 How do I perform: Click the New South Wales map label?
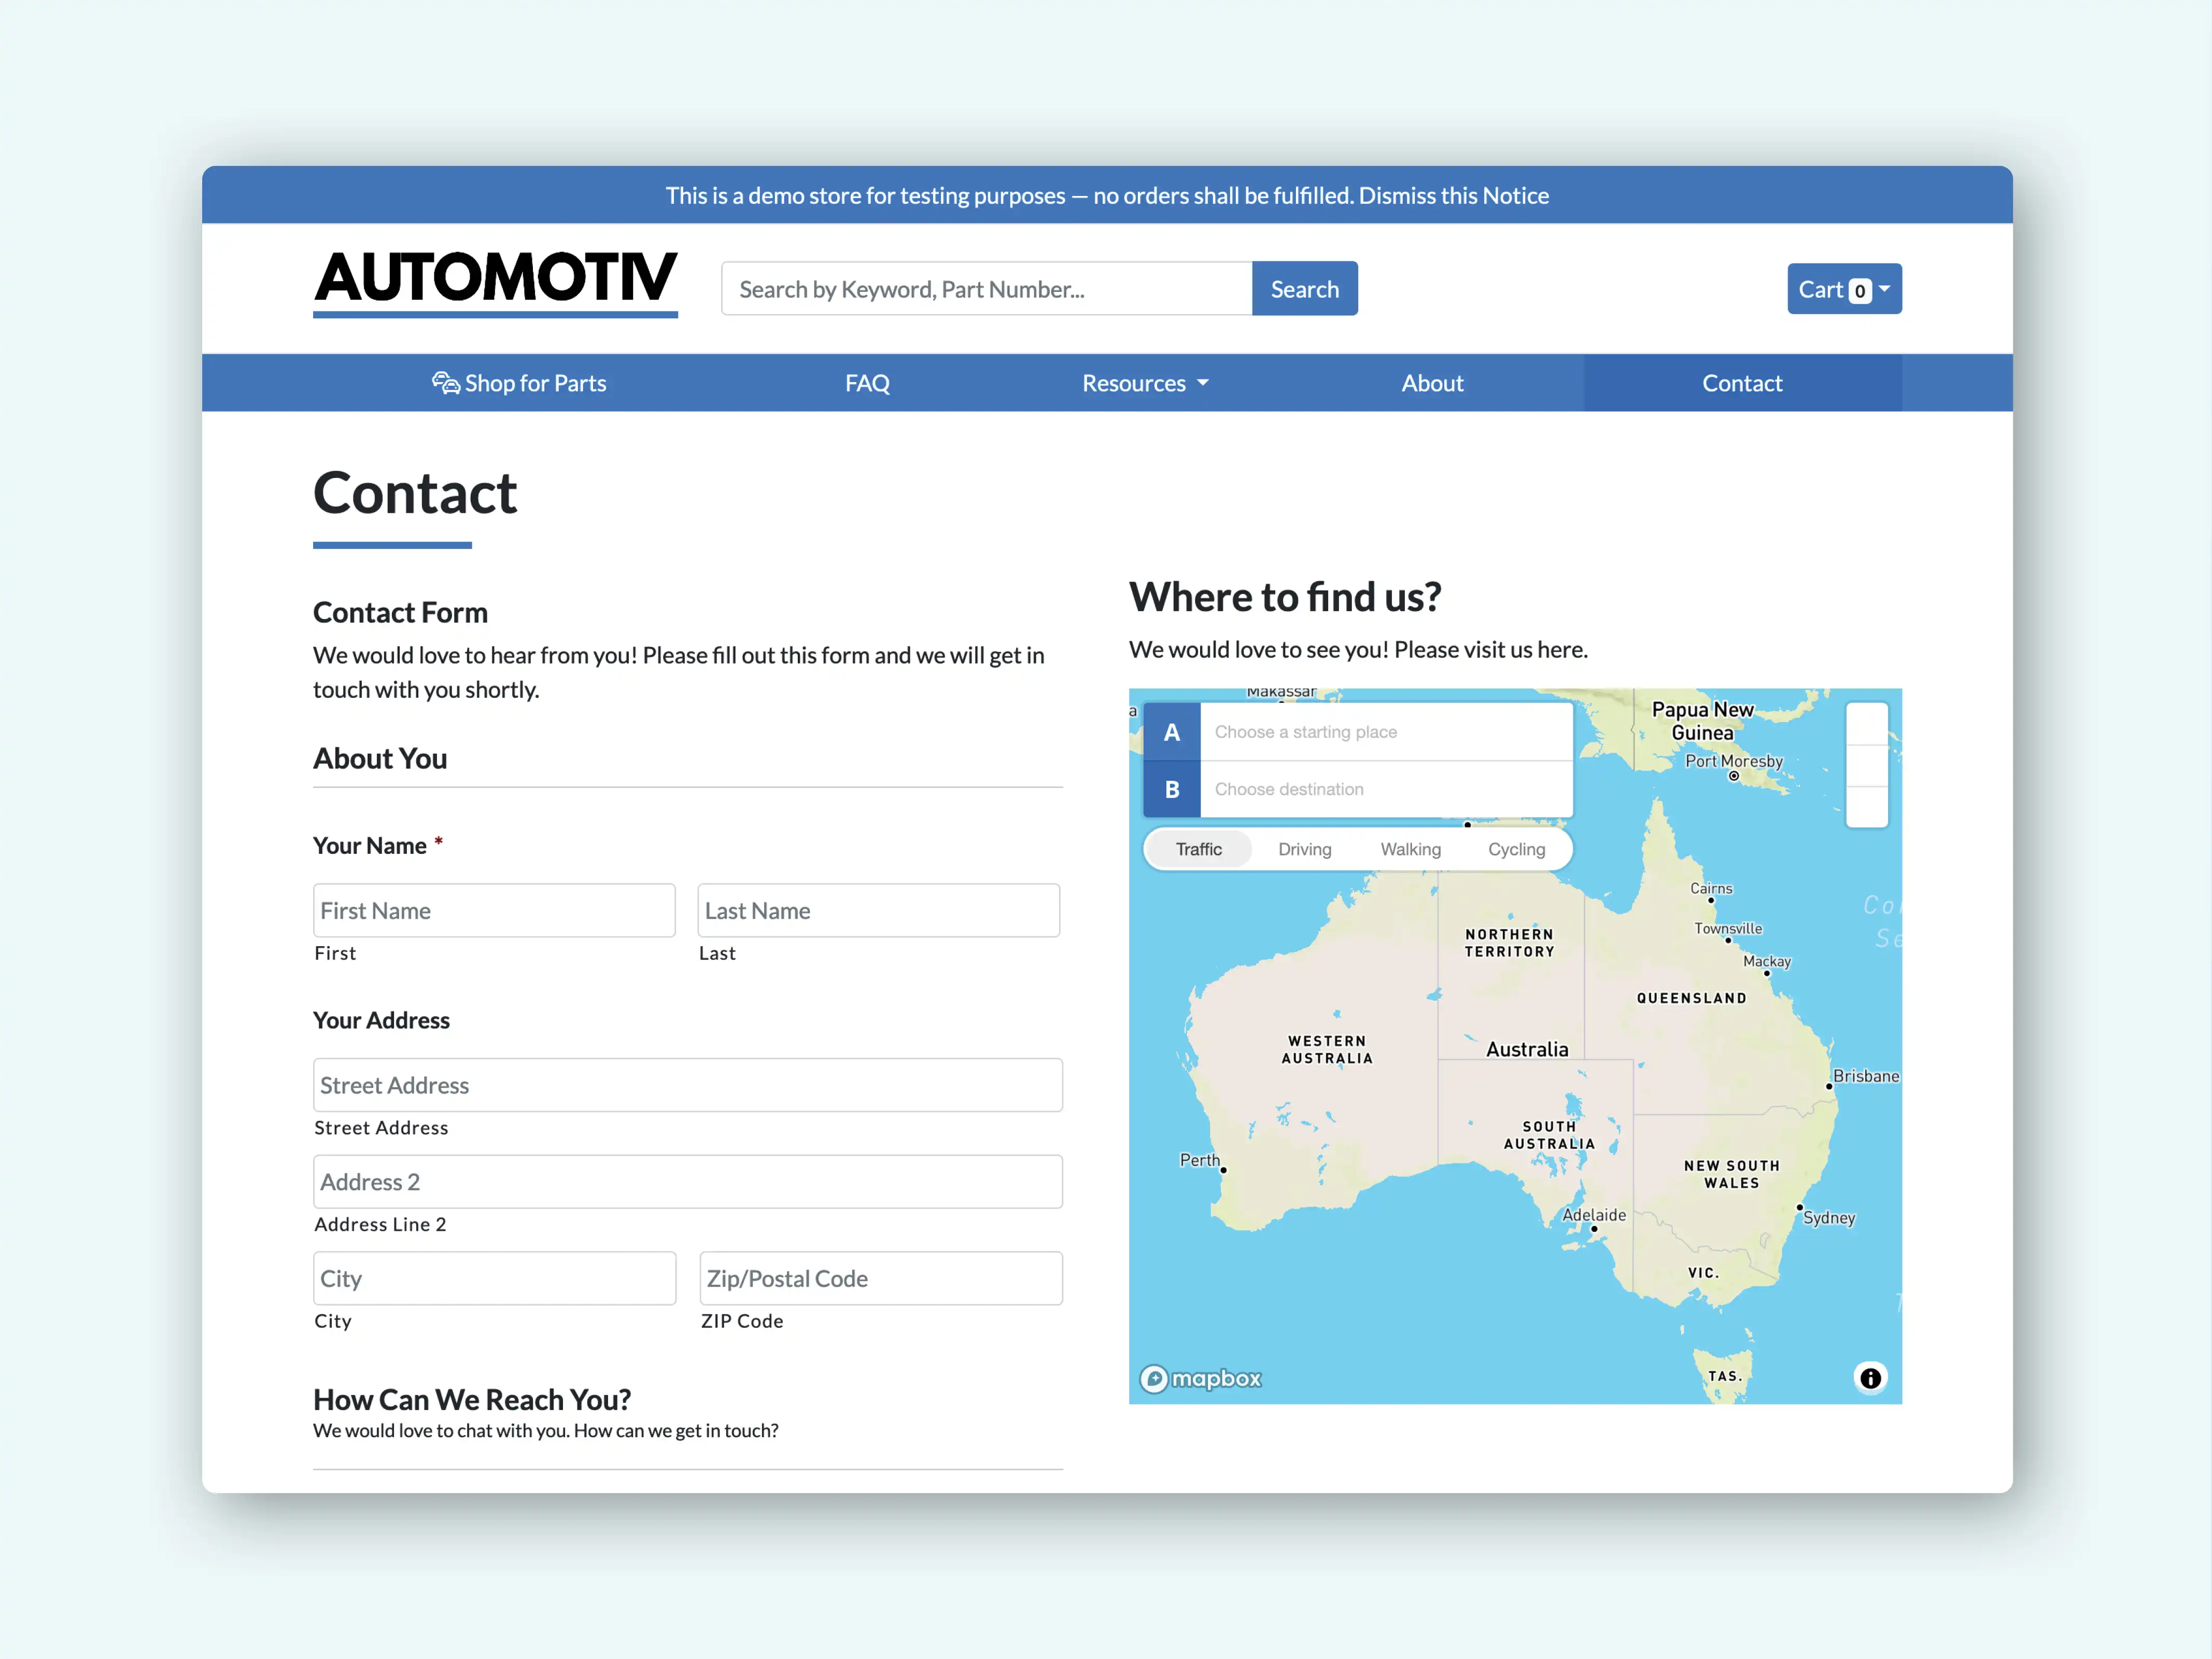point(1731,1174)
